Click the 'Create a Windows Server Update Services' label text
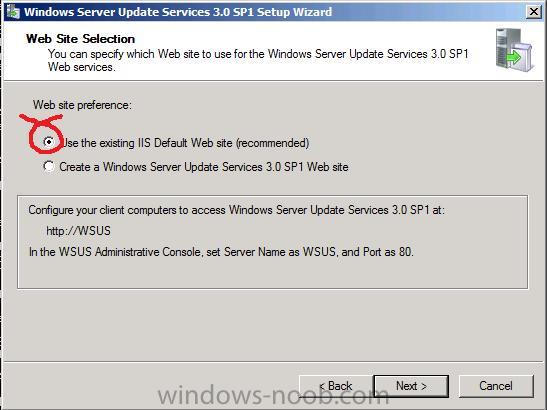The image size is (547, 410). click(x=204, y=167)
